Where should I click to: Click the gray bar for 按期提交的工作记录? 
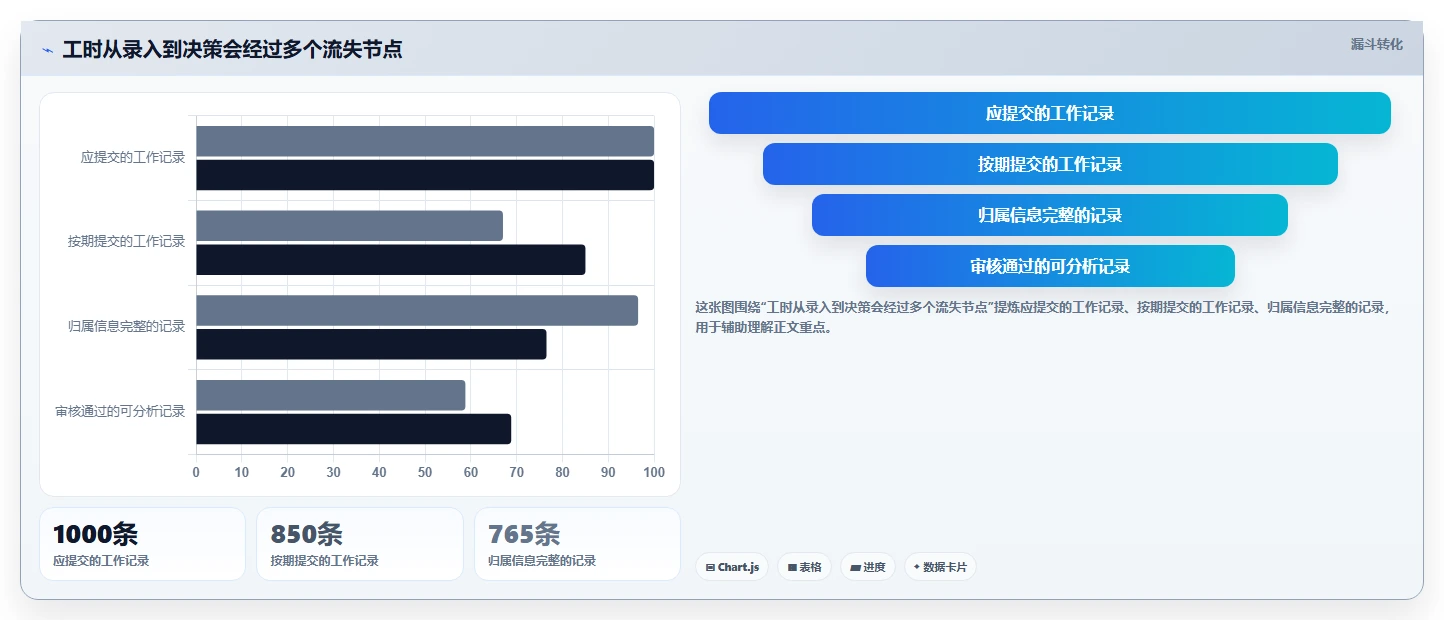click(x=349, y=226)
